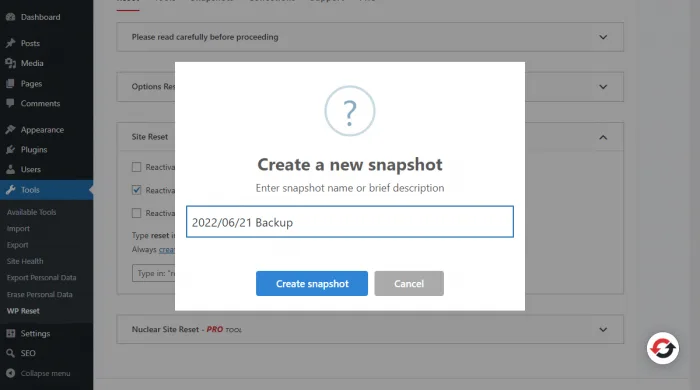Click the Collapse menu arrow icon
The image size is (700, 390).
coord(11,373)
